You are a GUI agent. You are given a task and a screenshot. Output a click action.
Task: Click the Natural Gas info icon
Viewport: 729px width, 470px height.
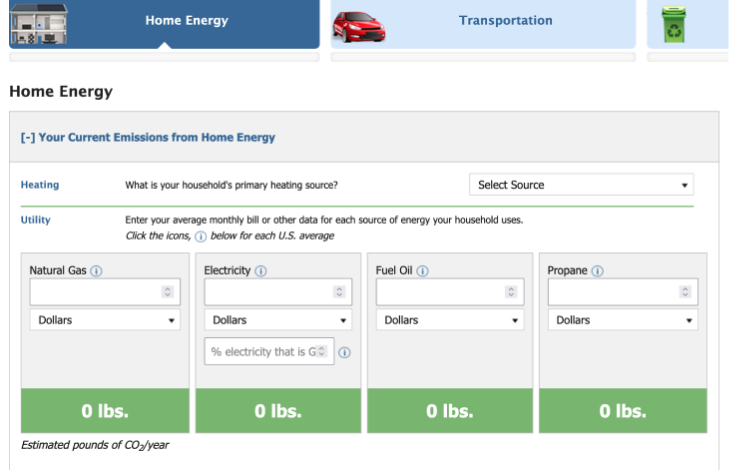96,271
